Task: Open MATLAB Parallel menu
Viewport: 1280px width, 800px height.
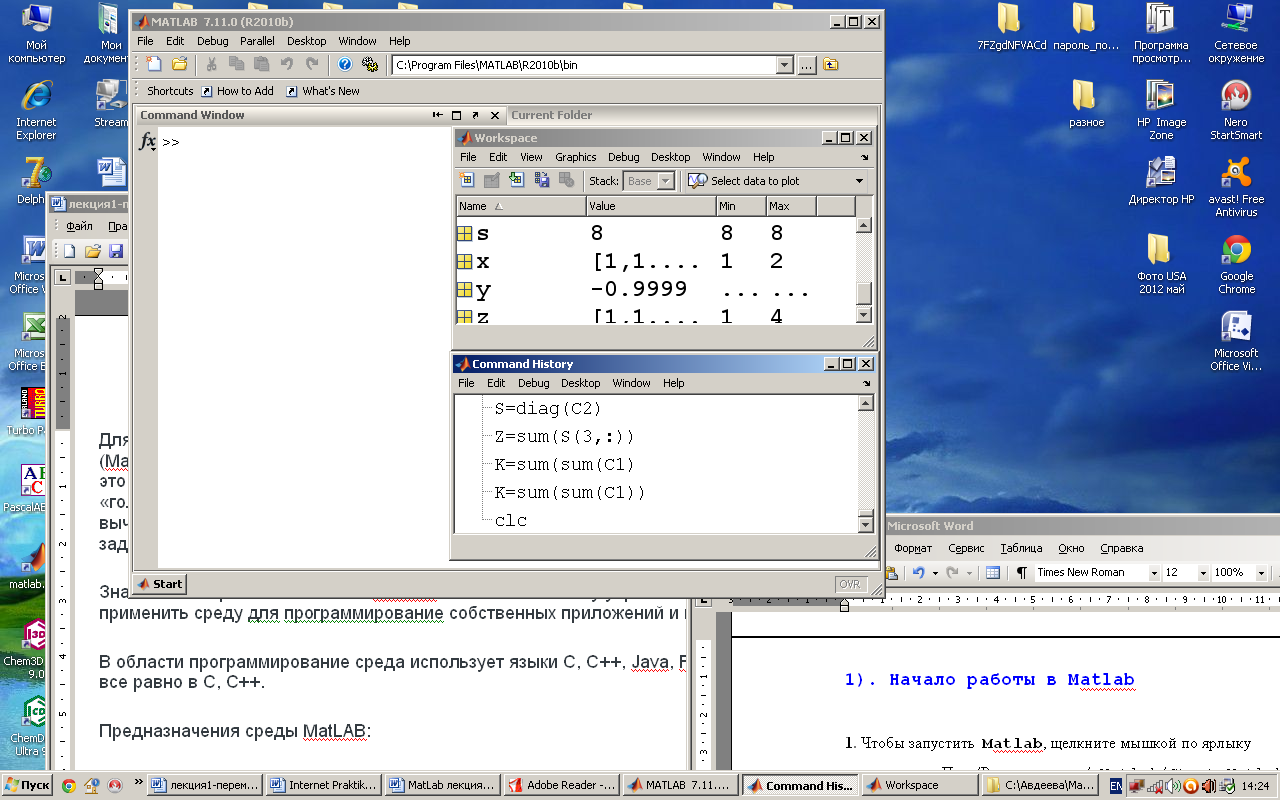Action: pos(257,41)
